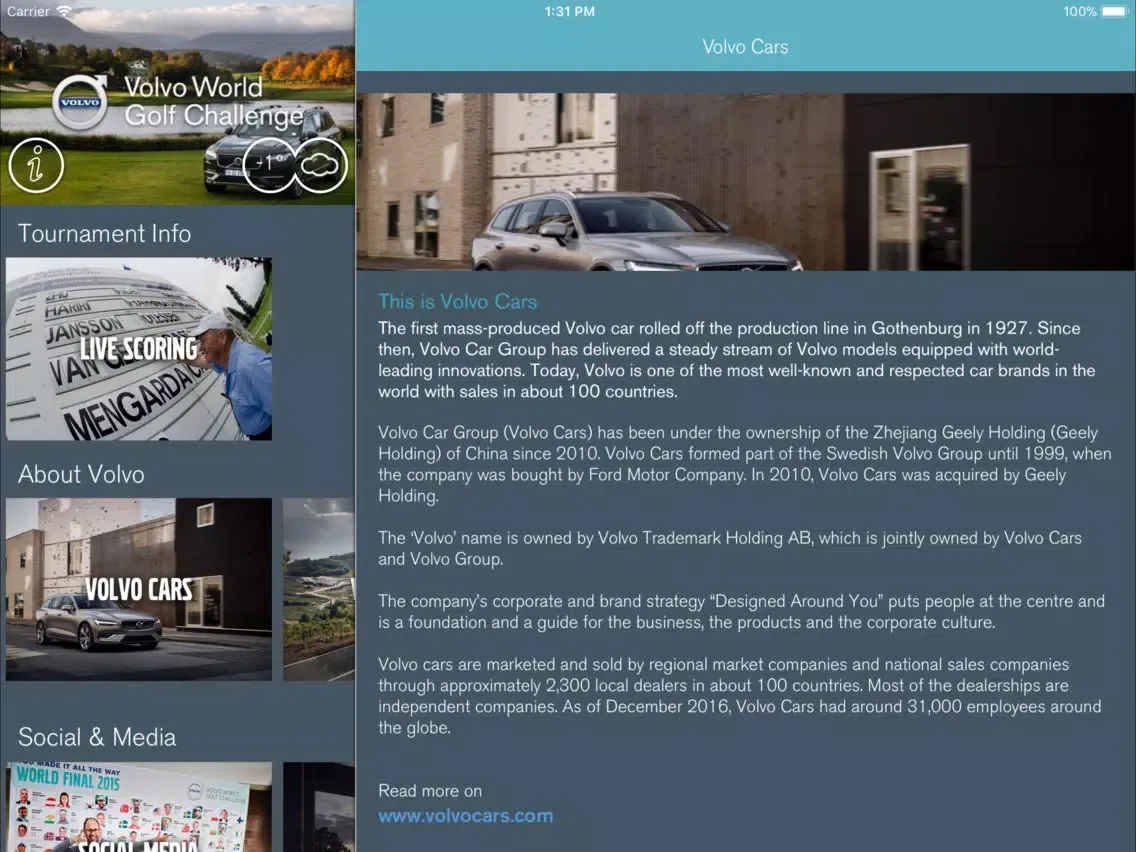This screenshot has width=1136, height=852.
Task: Click the Tournament Info section heading
Action: coord(104,233)
